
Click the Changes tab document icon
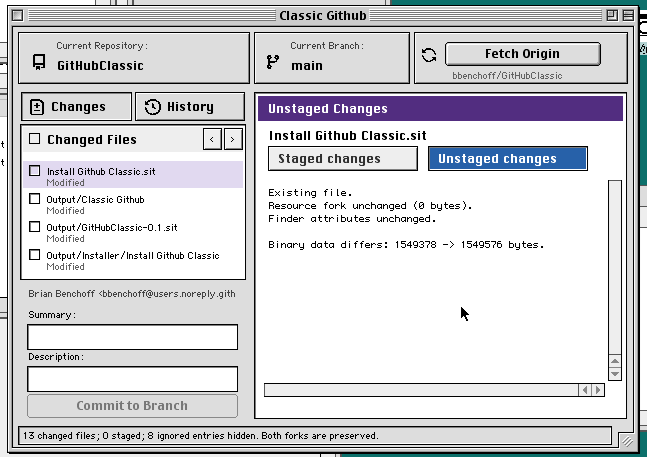(x=37, y=107)
